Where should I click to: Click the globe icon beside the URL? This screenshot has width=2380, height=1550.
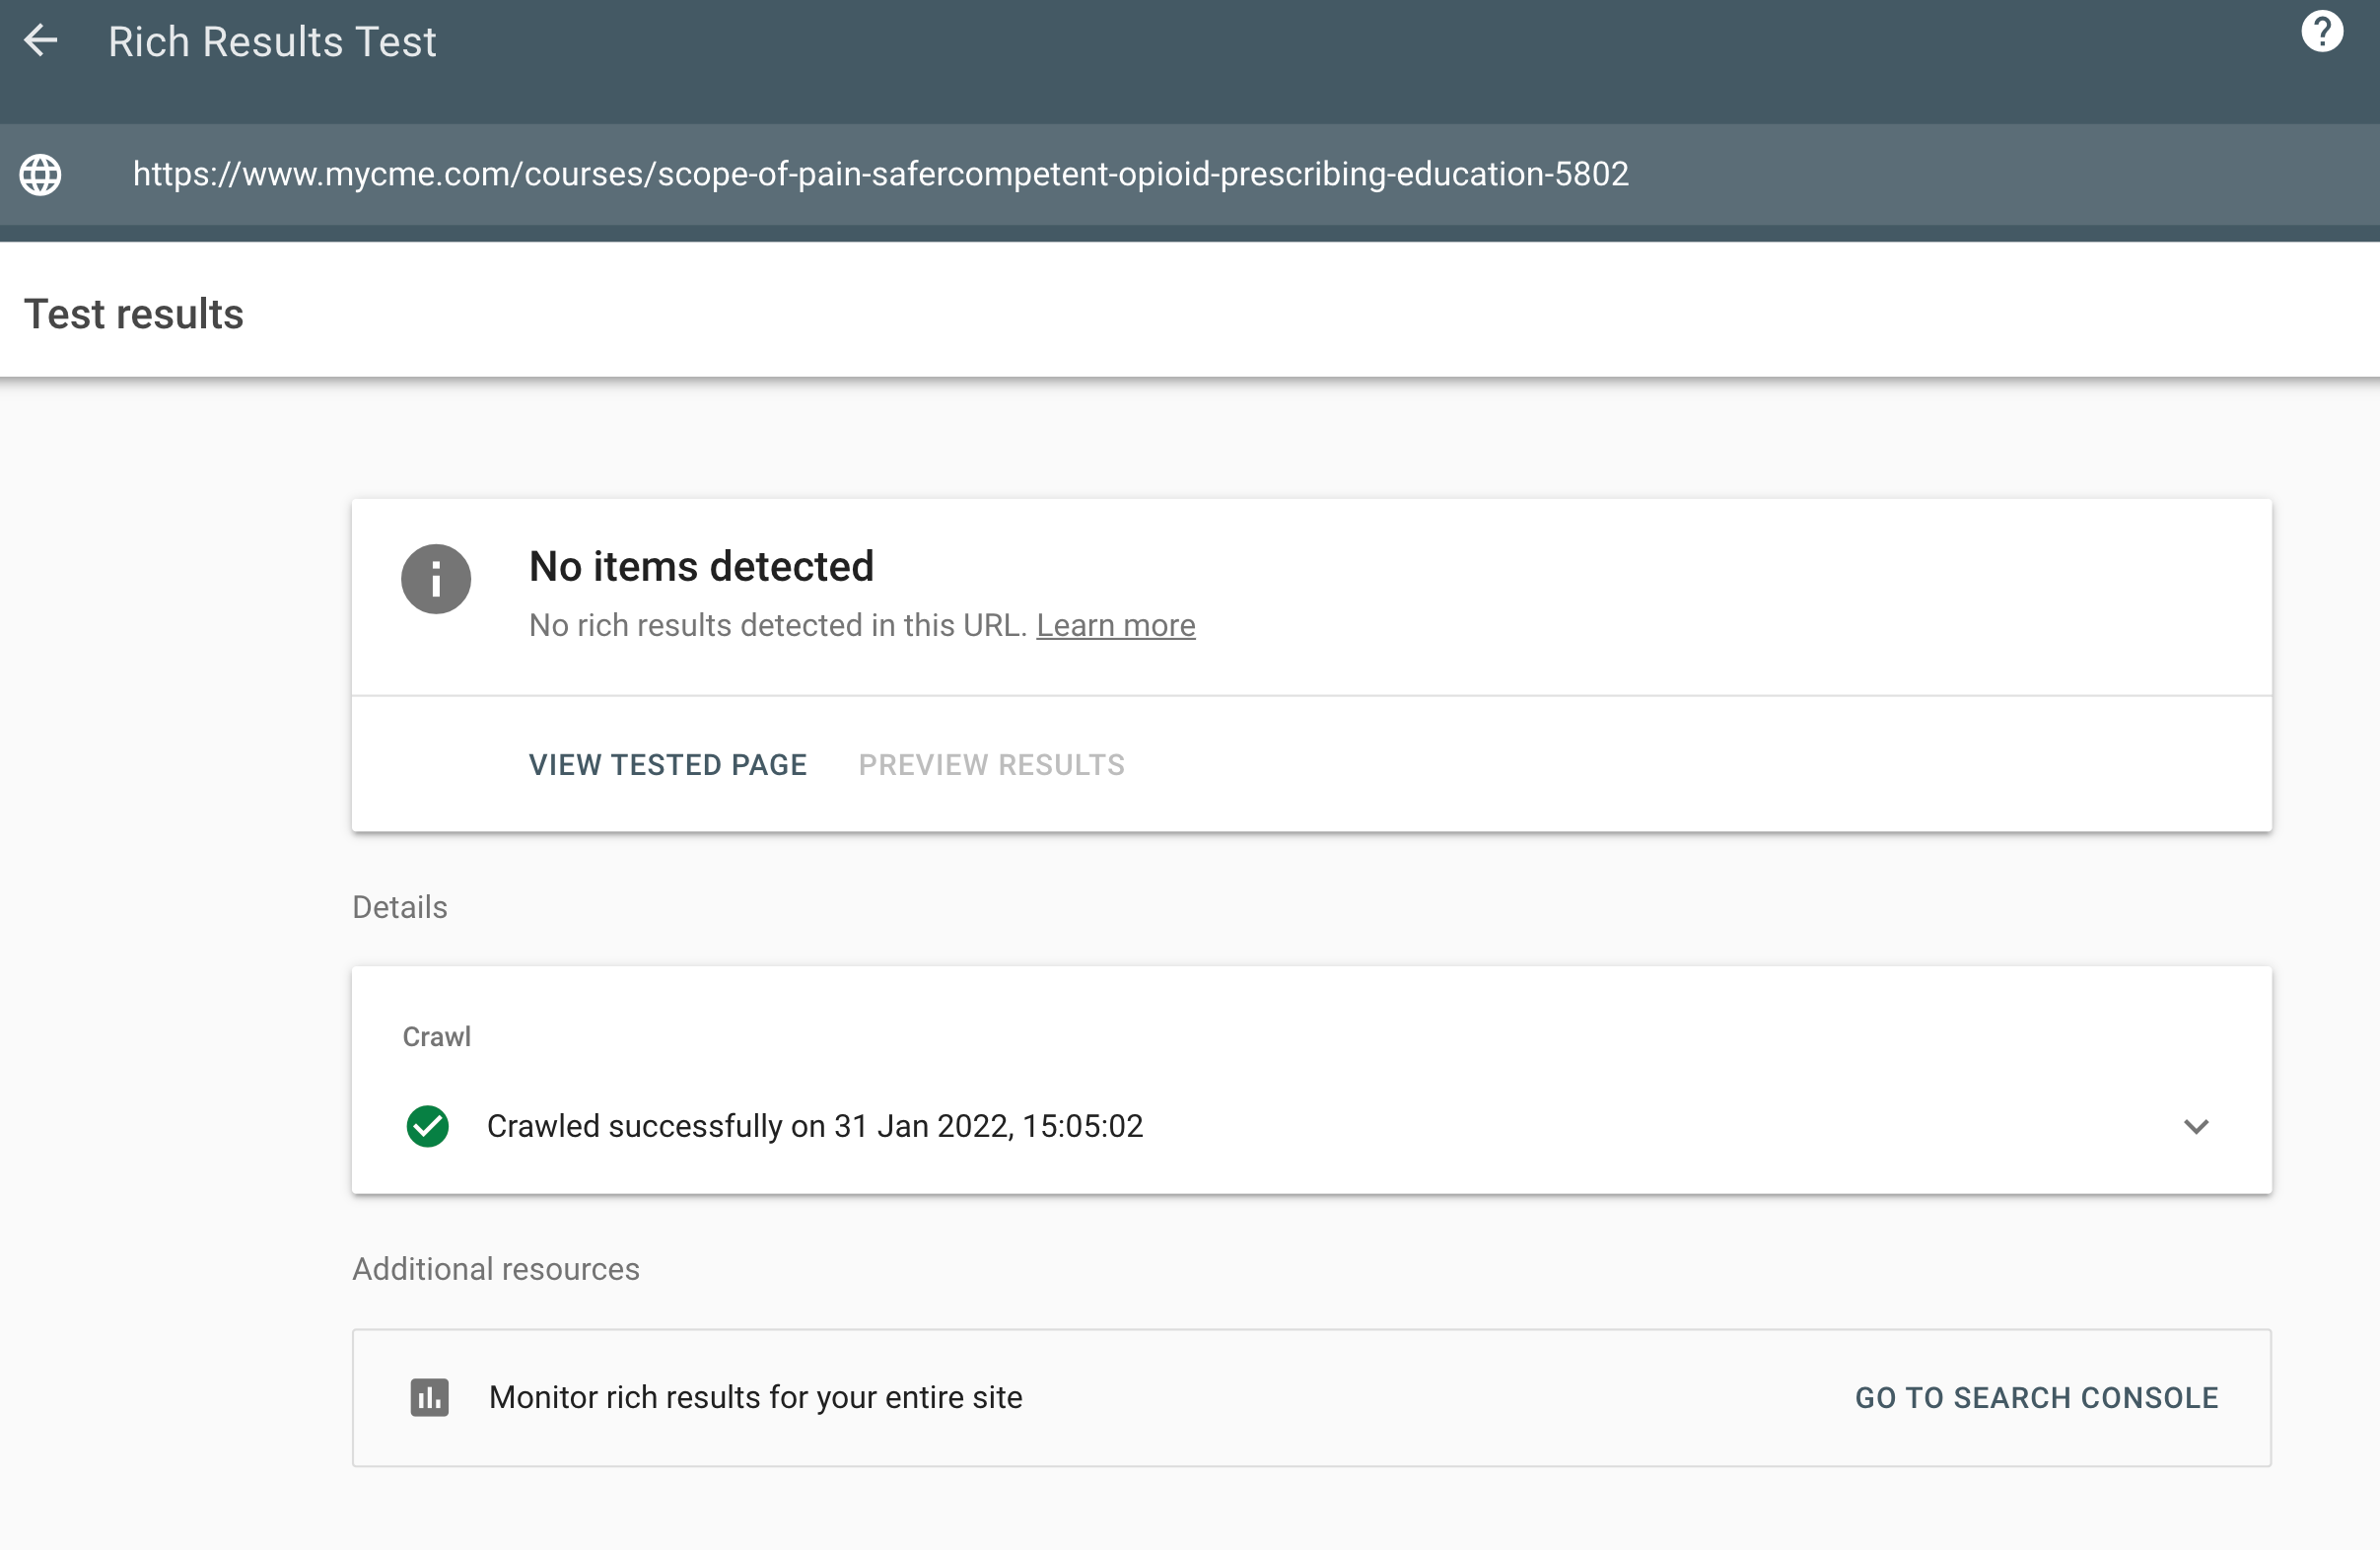click(41, 174)
